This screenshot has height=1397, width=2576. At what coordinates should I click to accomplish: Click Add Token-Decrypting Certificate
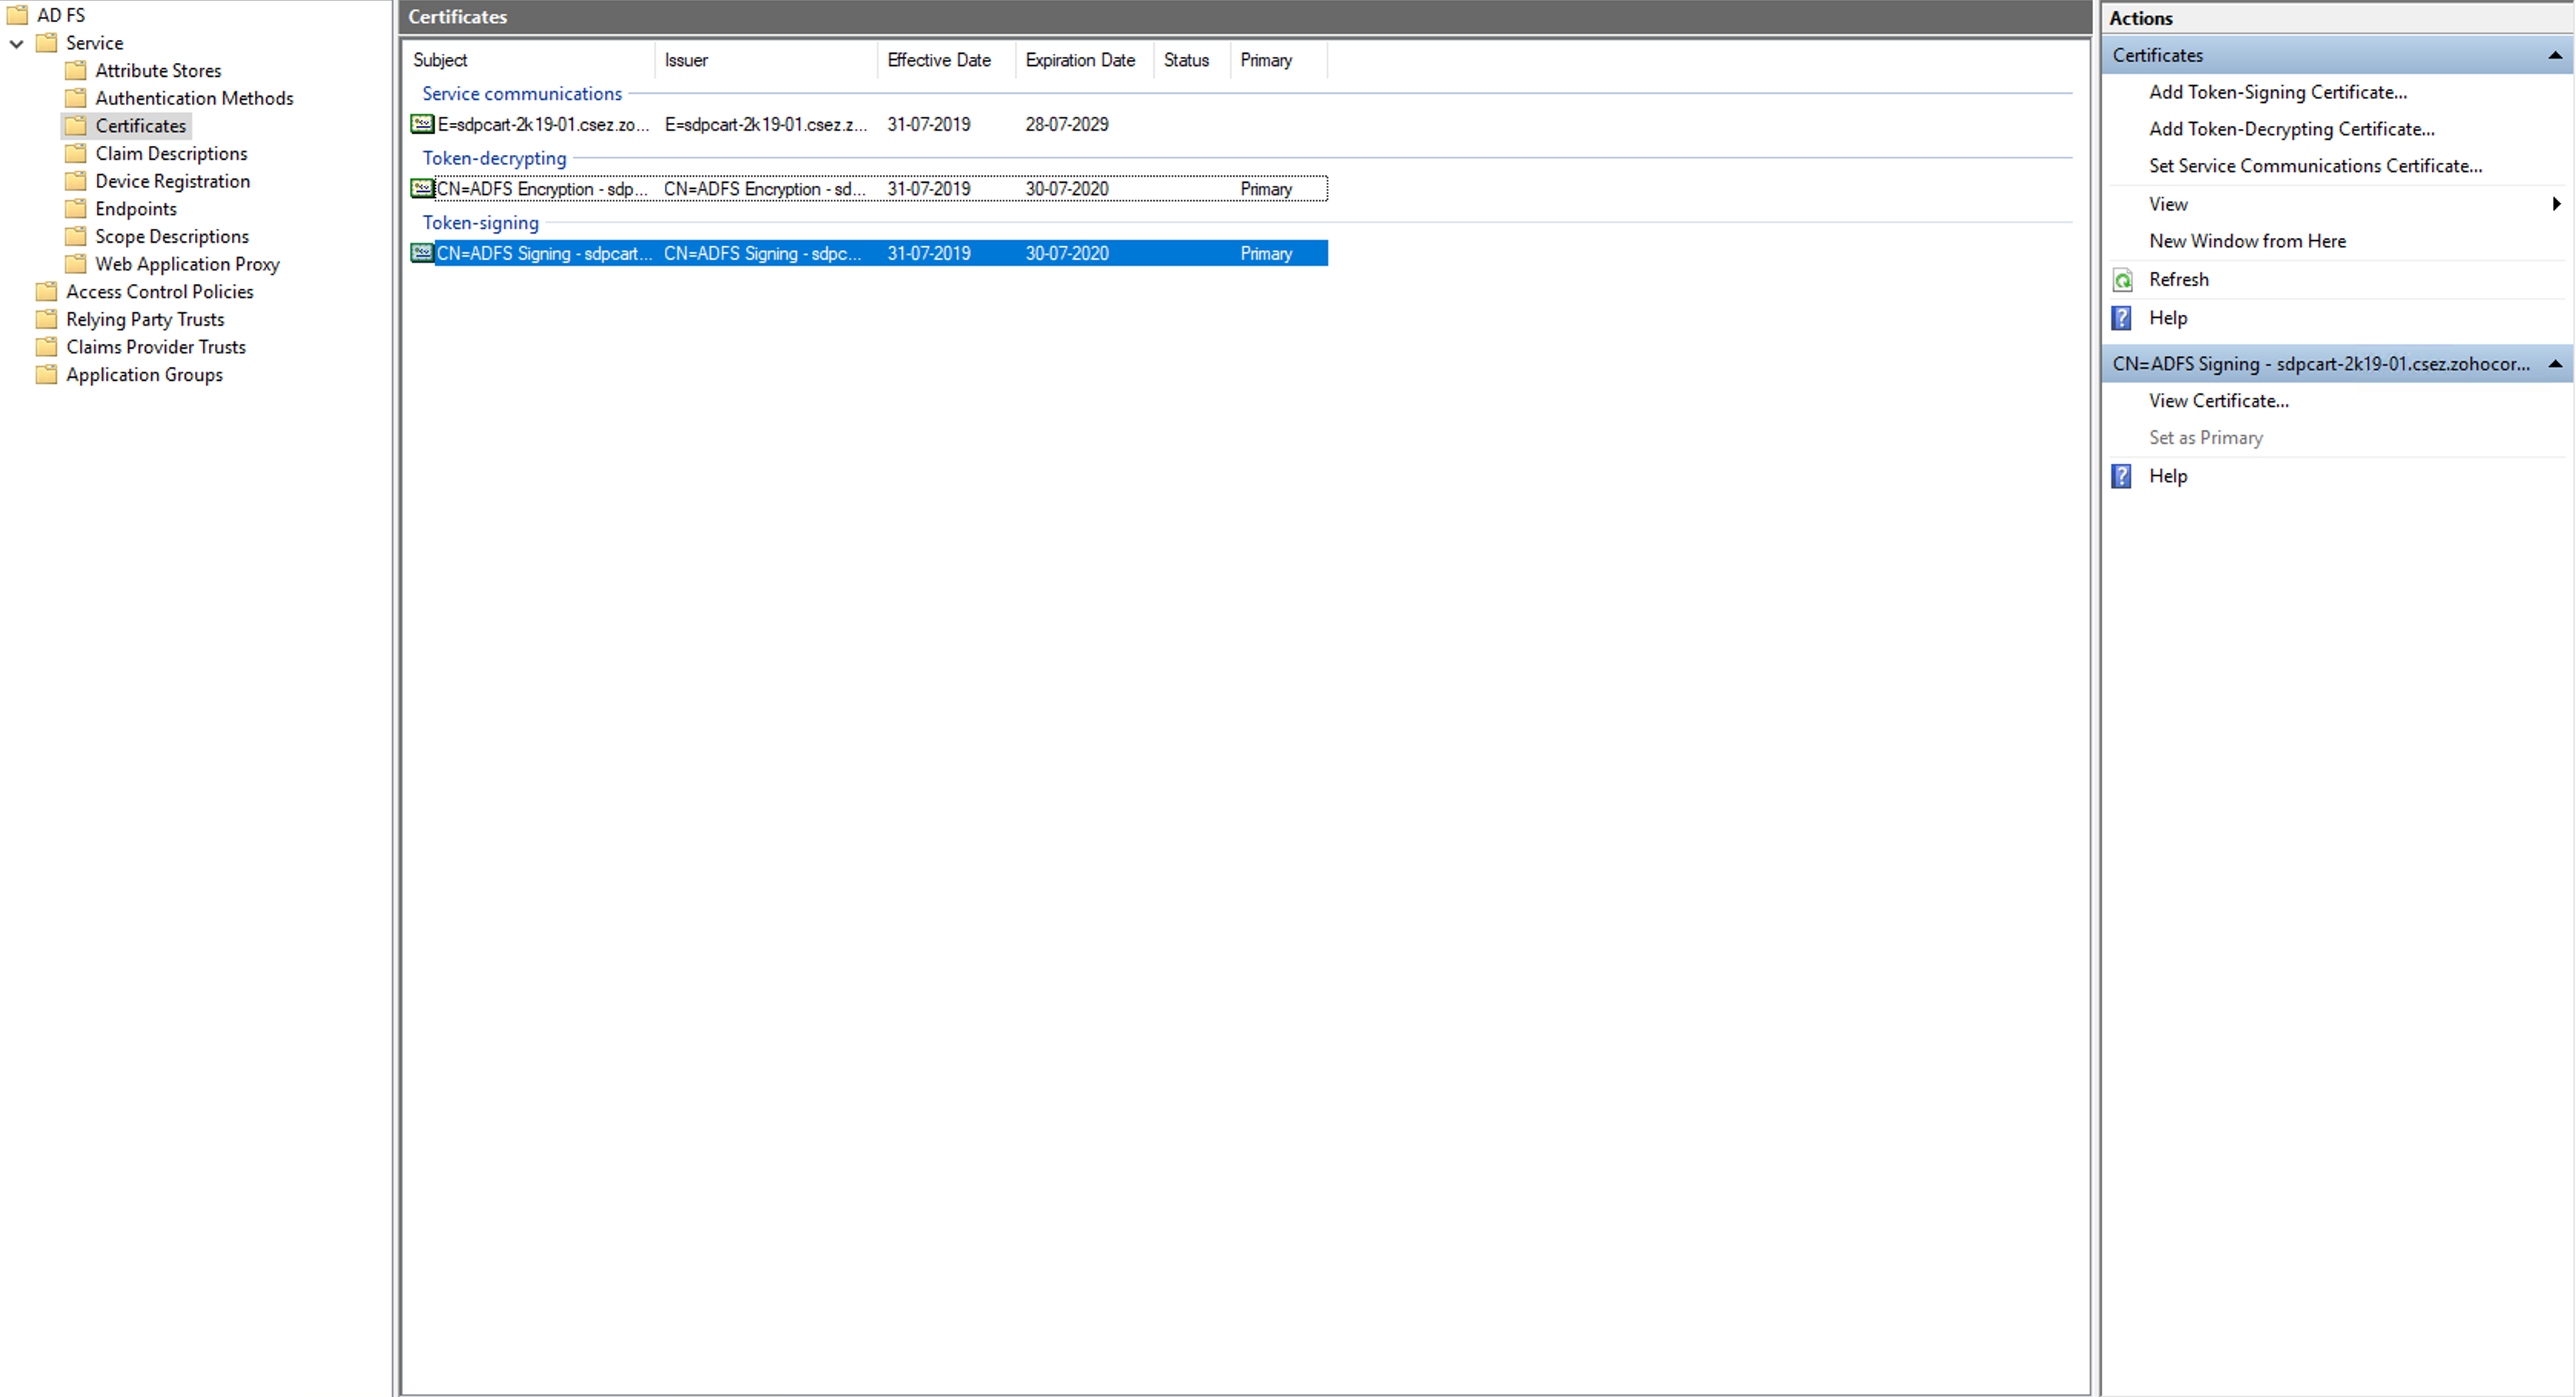click(2291, 129)
